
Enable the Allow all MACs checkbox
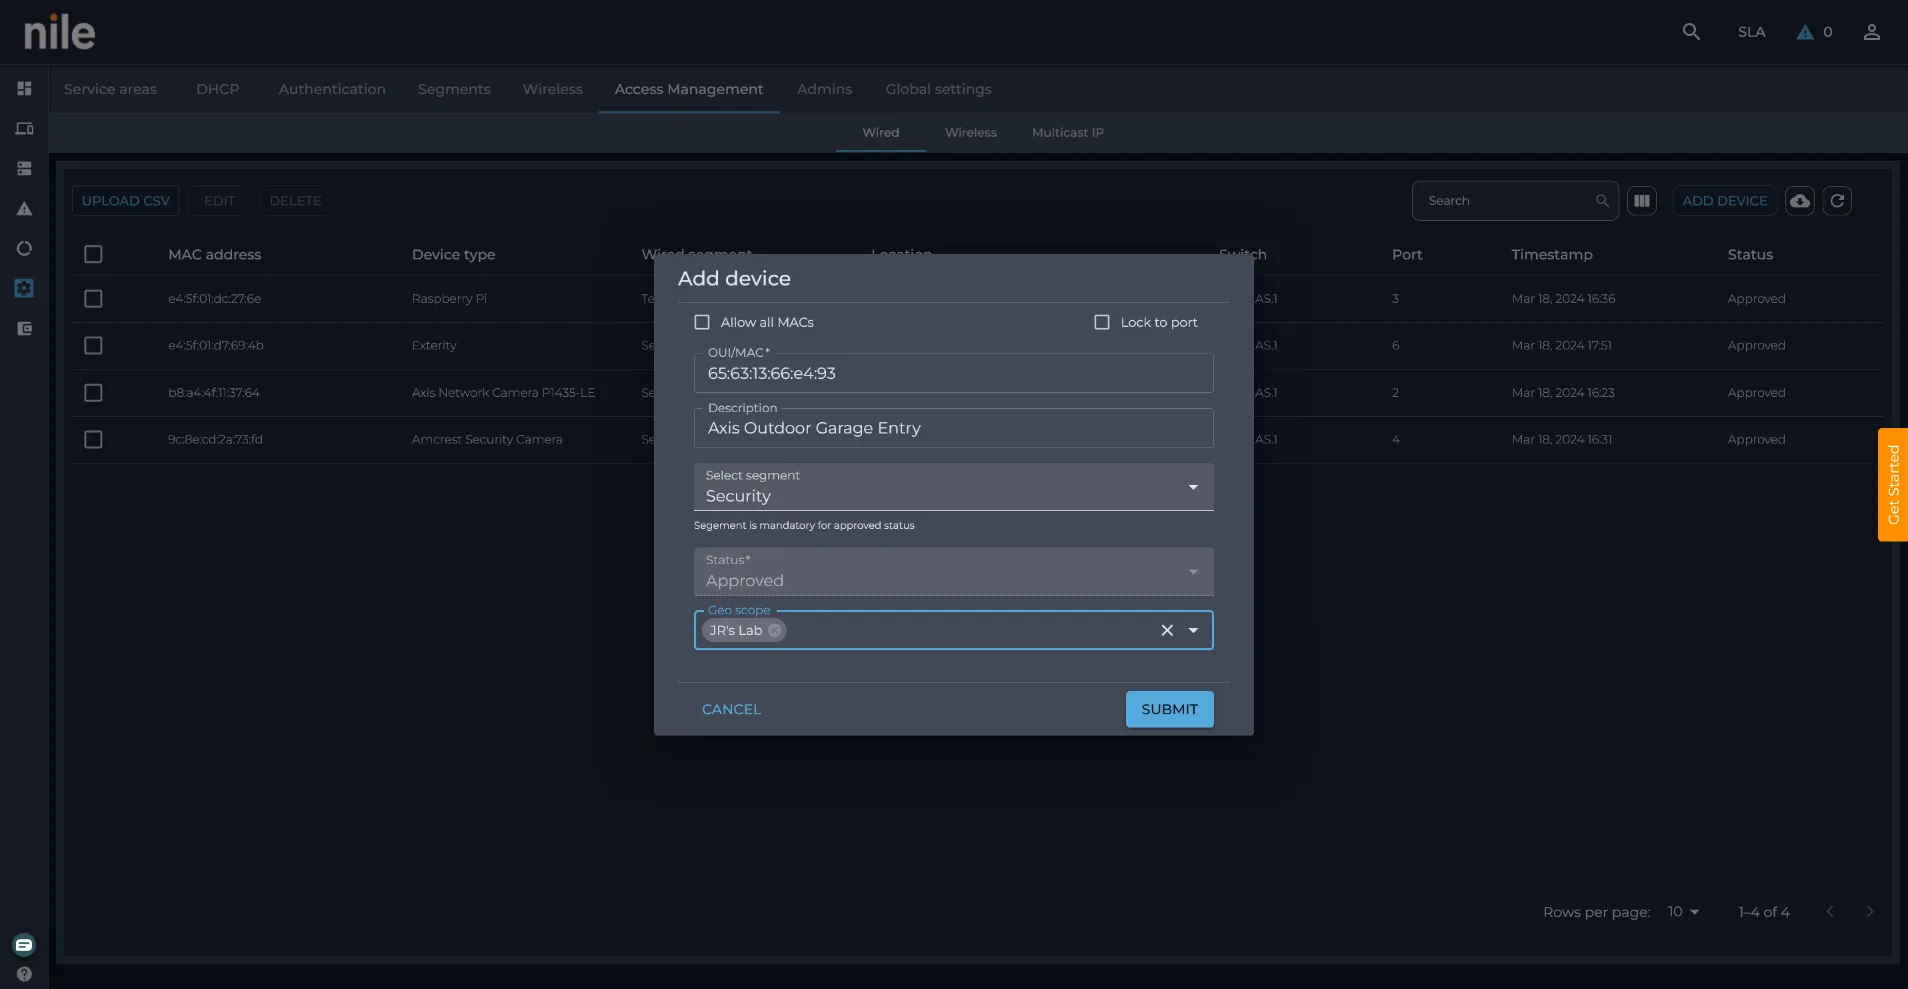pyautogui.click(x=702, y=323)
